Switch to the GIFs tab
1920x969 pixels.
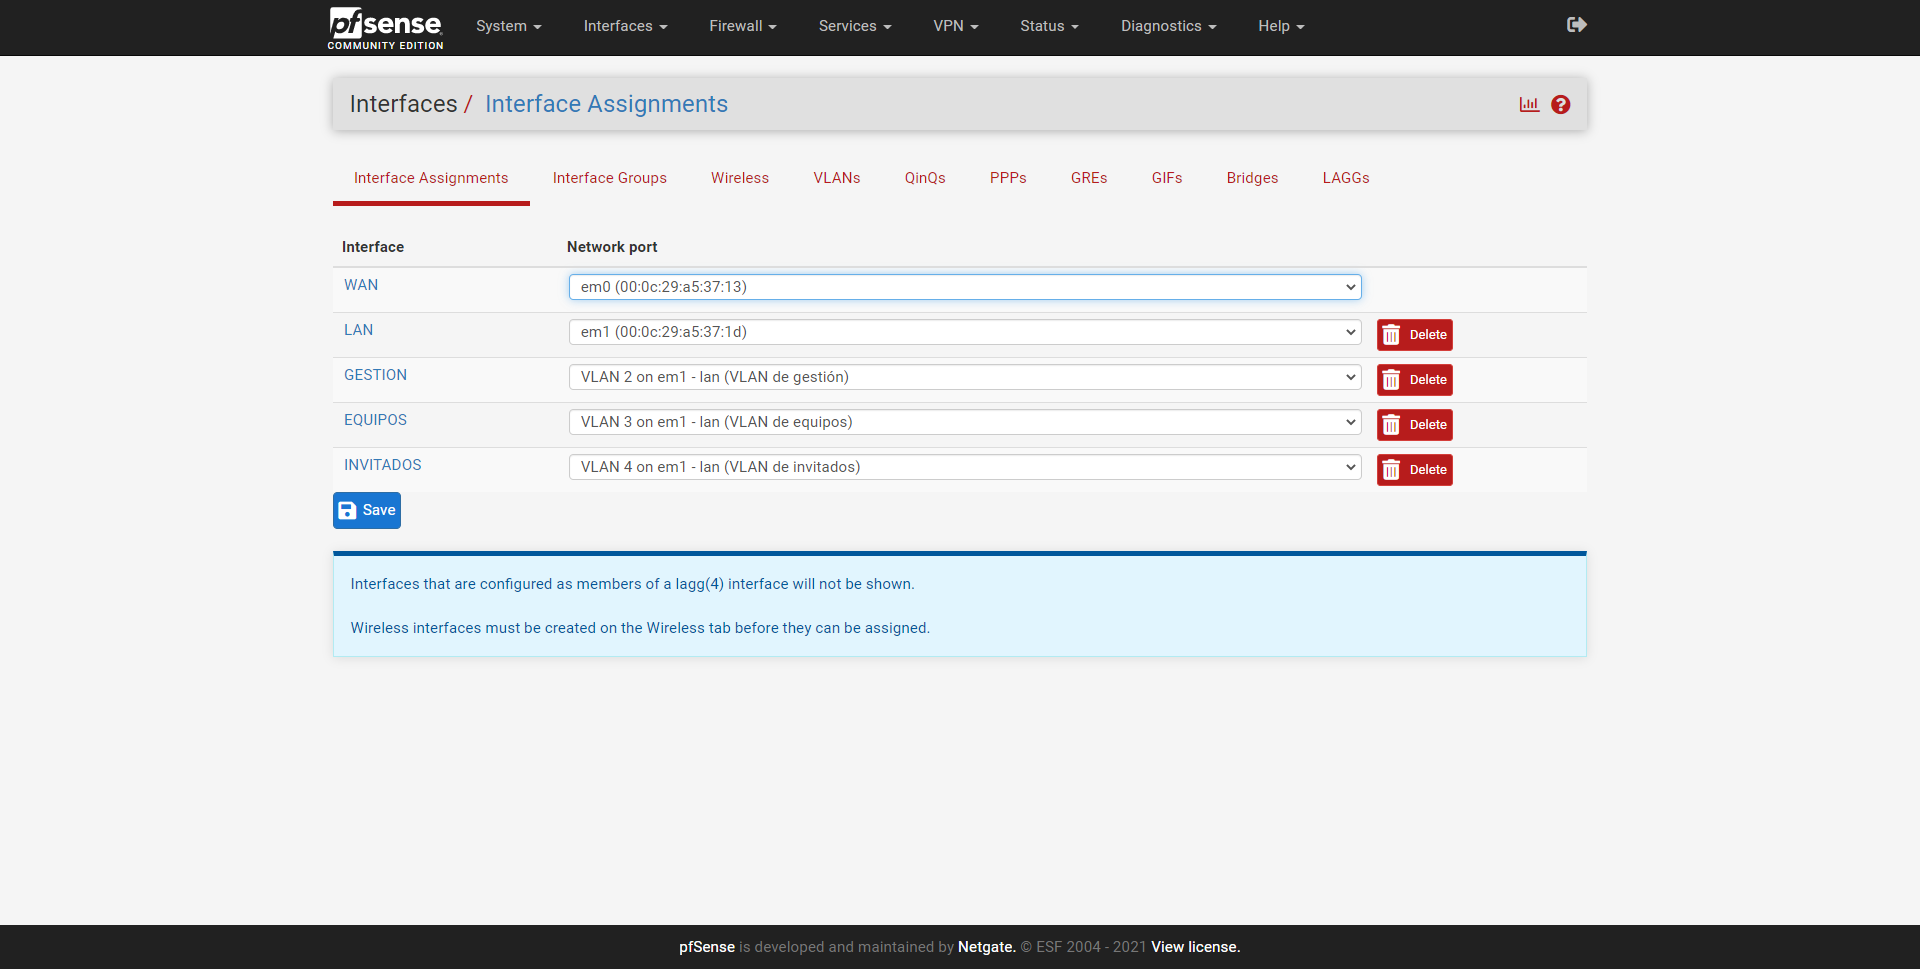point(1167,178)
